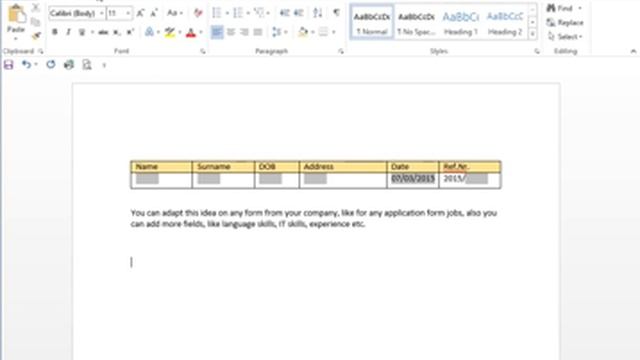640x360 pixels.
Task: Apply paragraph shading paint bucket
Action: pos(303,32)
